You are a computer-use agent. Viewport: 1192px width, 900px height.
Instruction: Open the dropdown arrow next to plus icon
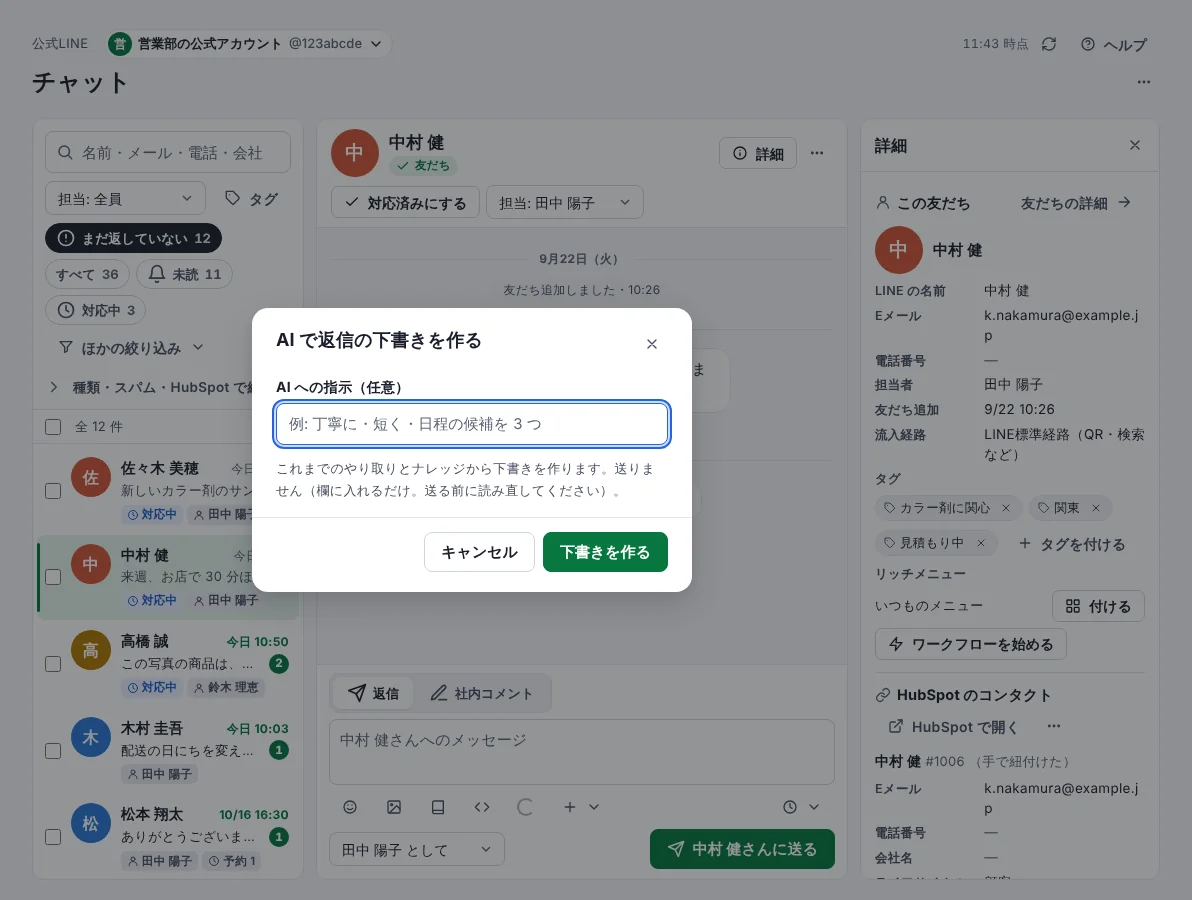(x=594, y=807)
